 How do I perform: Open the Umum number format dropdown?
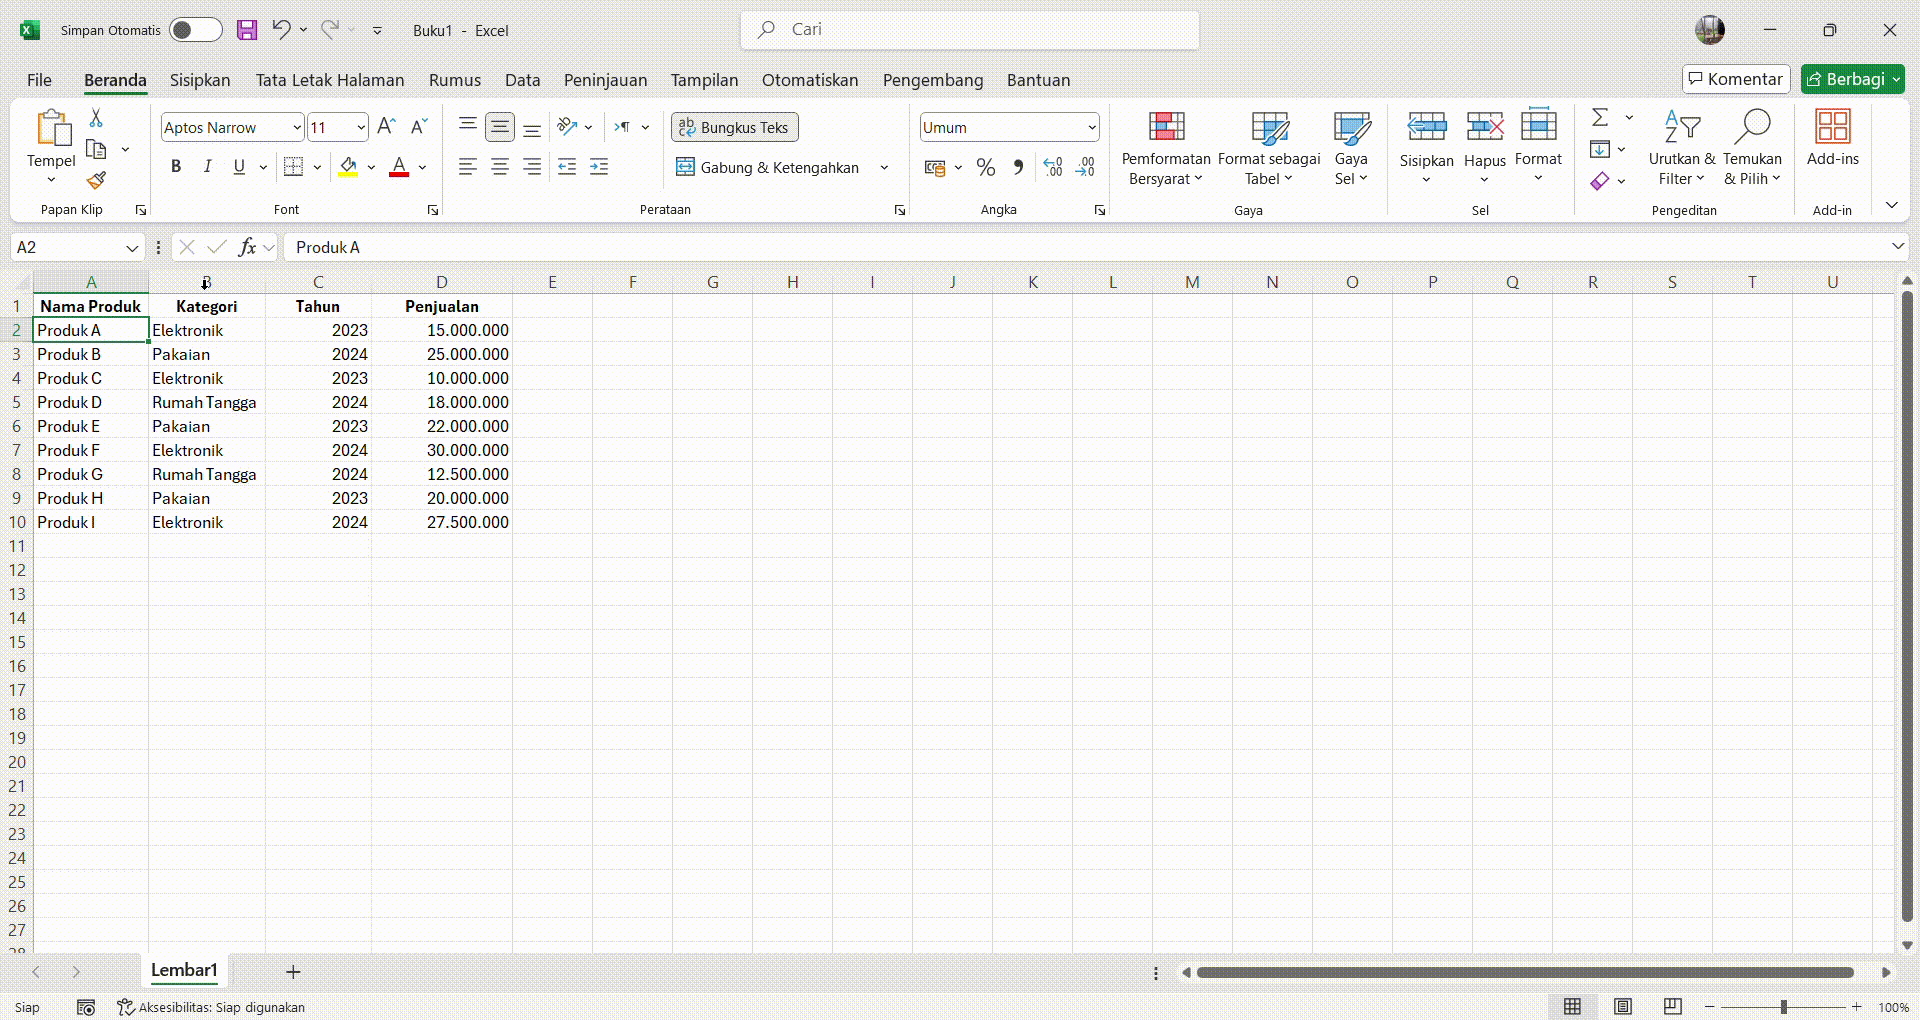[x=1091, y=127]
